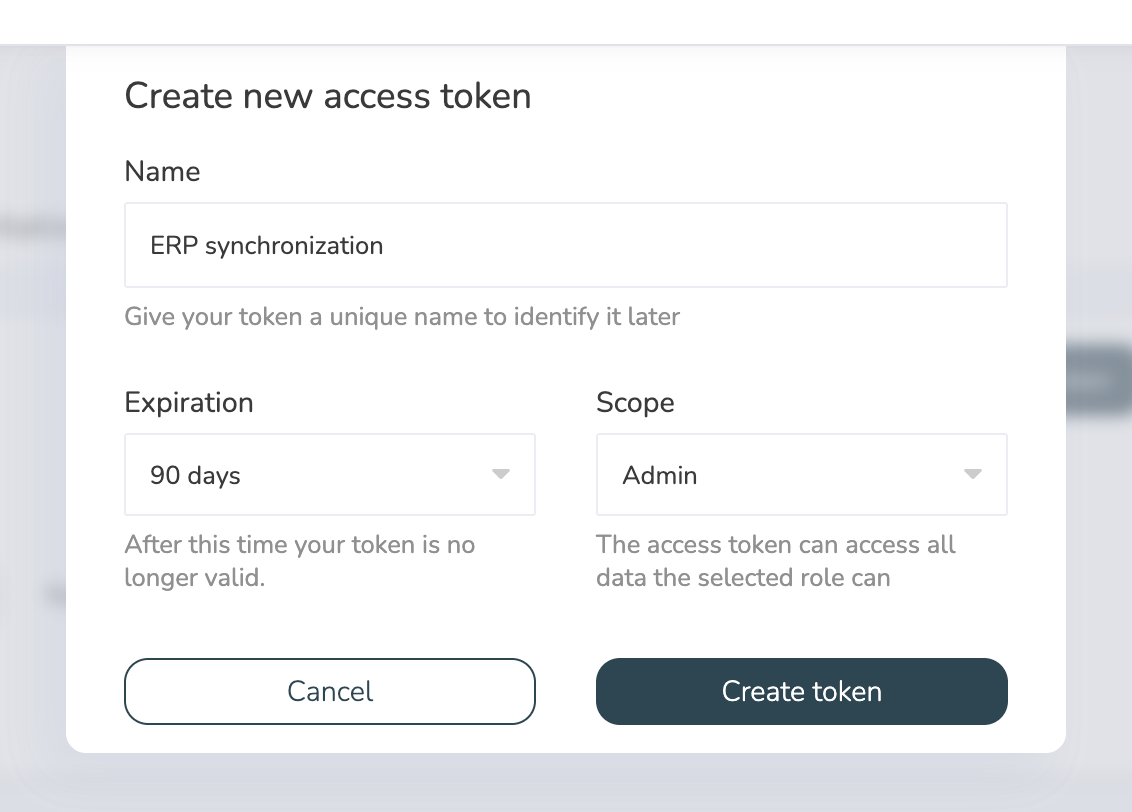Click the Scope label text
Image resolution: width=1132 pixels, height=812 pixels.
tap(635, 402)
